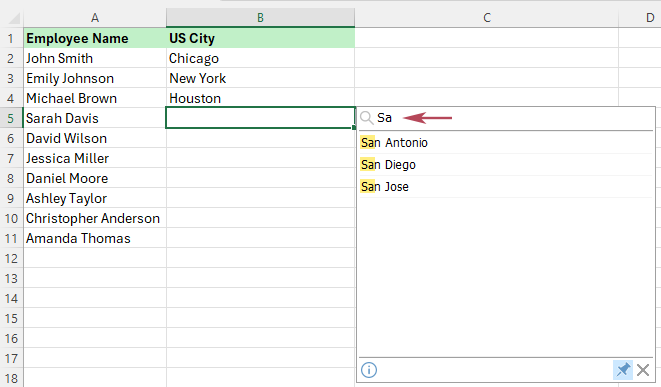
Task: Select row 8 header
Action: (11, 178)
